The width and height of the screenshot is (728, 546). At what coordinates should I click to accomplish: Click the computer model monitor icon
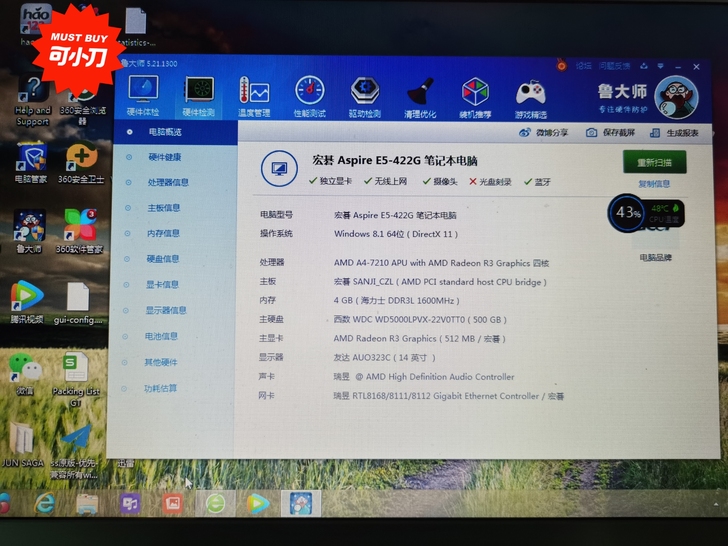point(279,169)
